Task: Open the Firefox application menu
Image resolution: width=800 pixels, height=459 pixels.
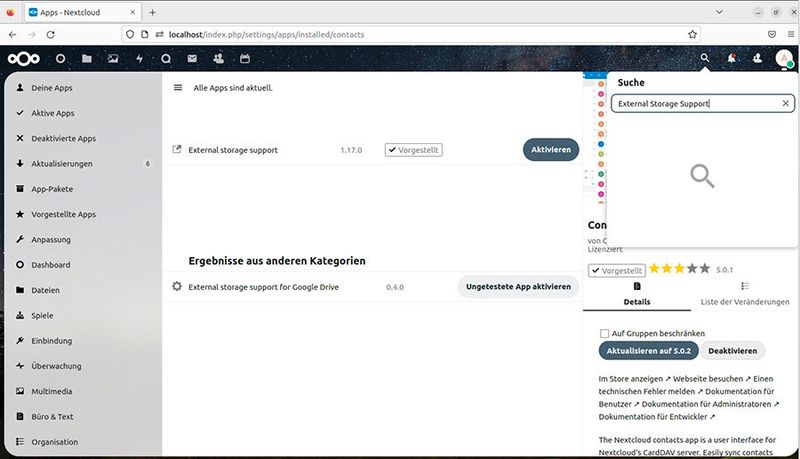Action: (x=790, y=35)
